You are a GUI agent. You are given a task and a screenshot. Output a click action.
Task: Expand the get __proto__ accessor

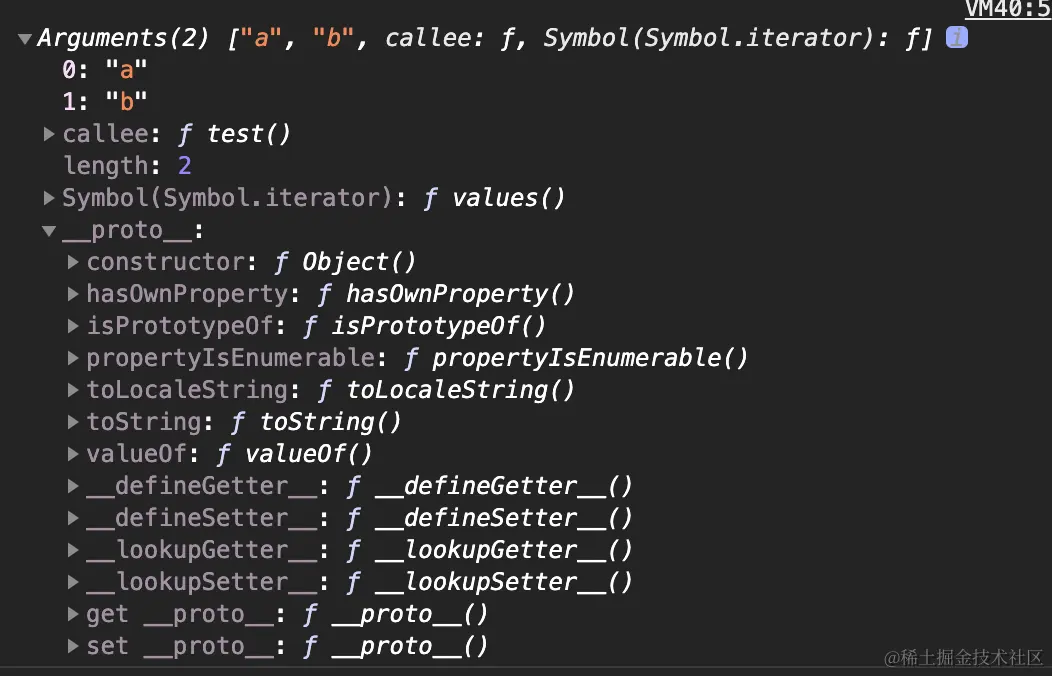(x=74, y=614)
